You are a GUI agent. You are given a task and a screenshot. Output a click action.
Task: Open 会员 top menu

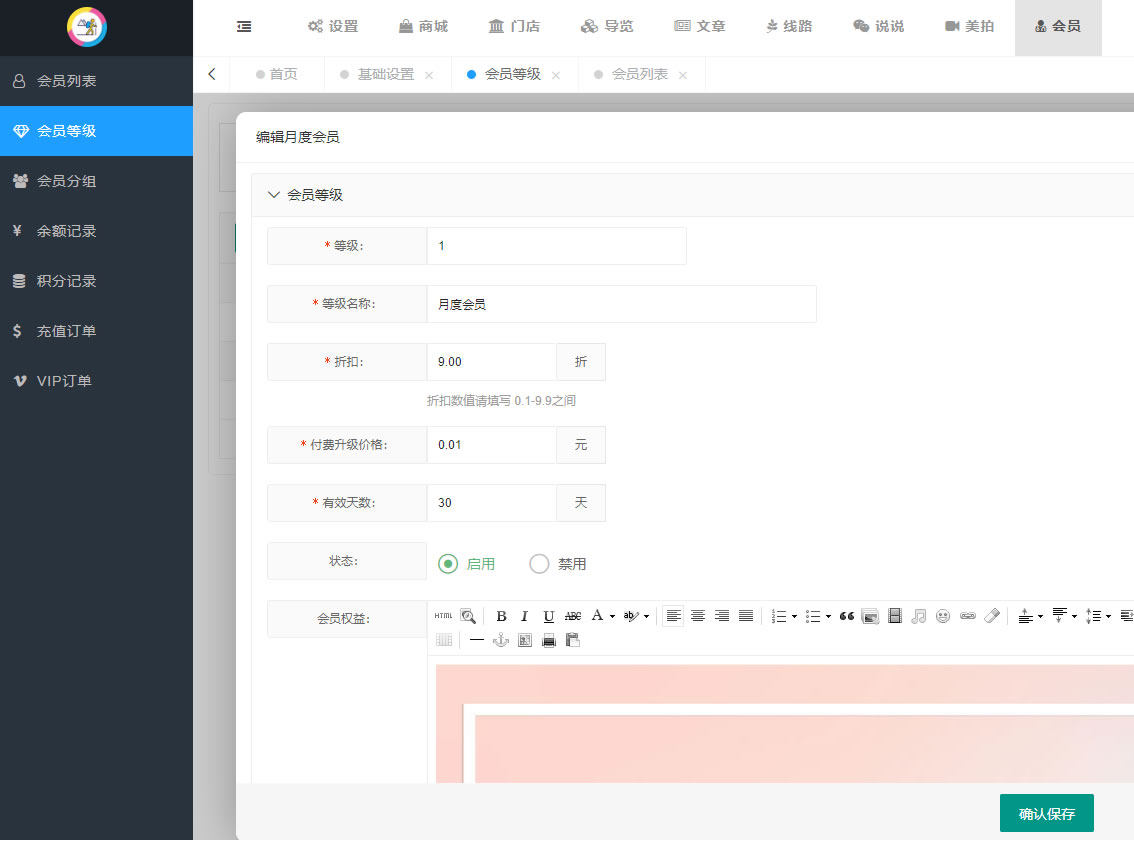tap(1058, 27)
